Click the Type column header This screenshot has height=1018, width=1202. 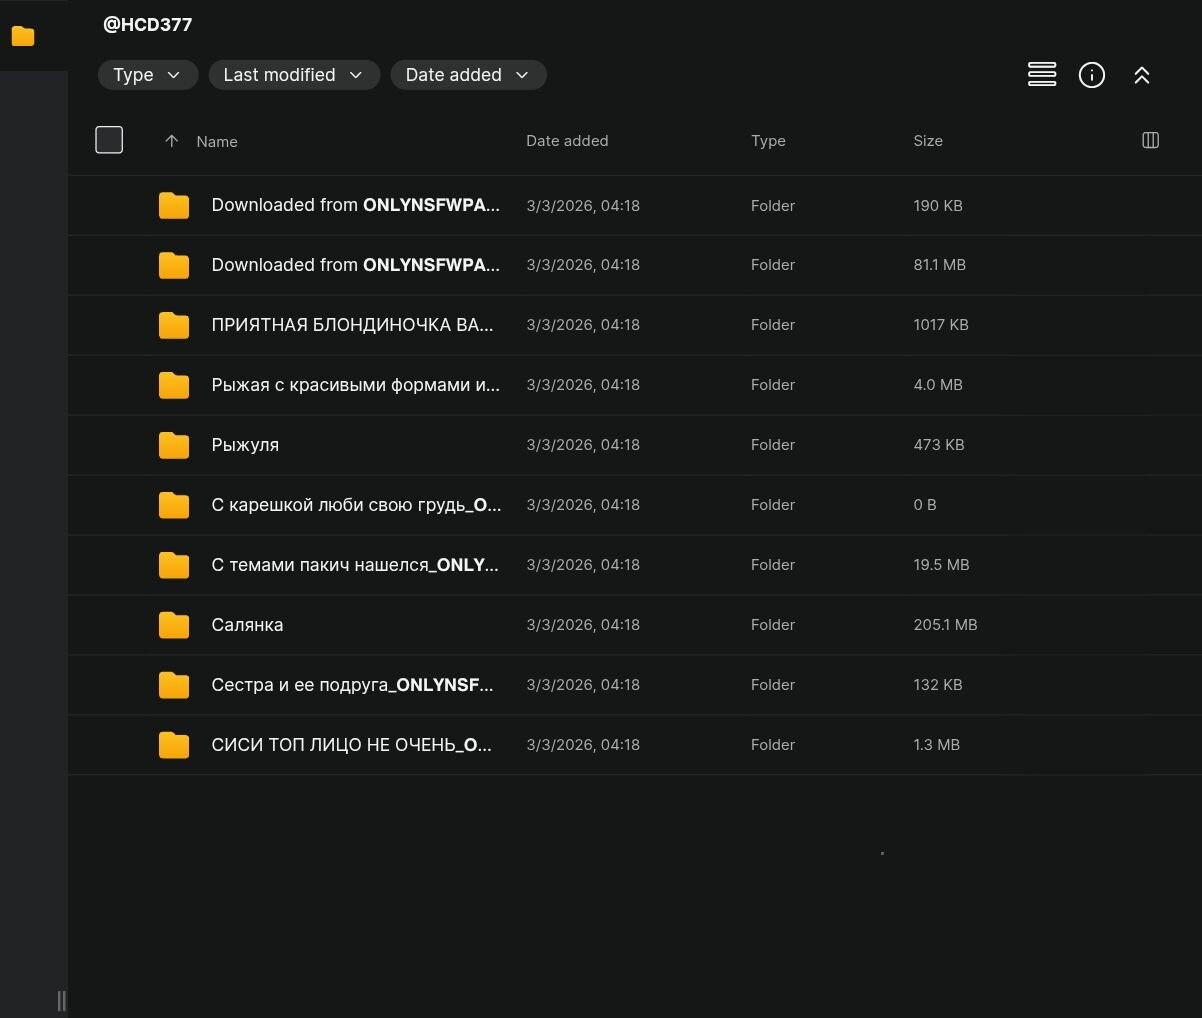768,141
